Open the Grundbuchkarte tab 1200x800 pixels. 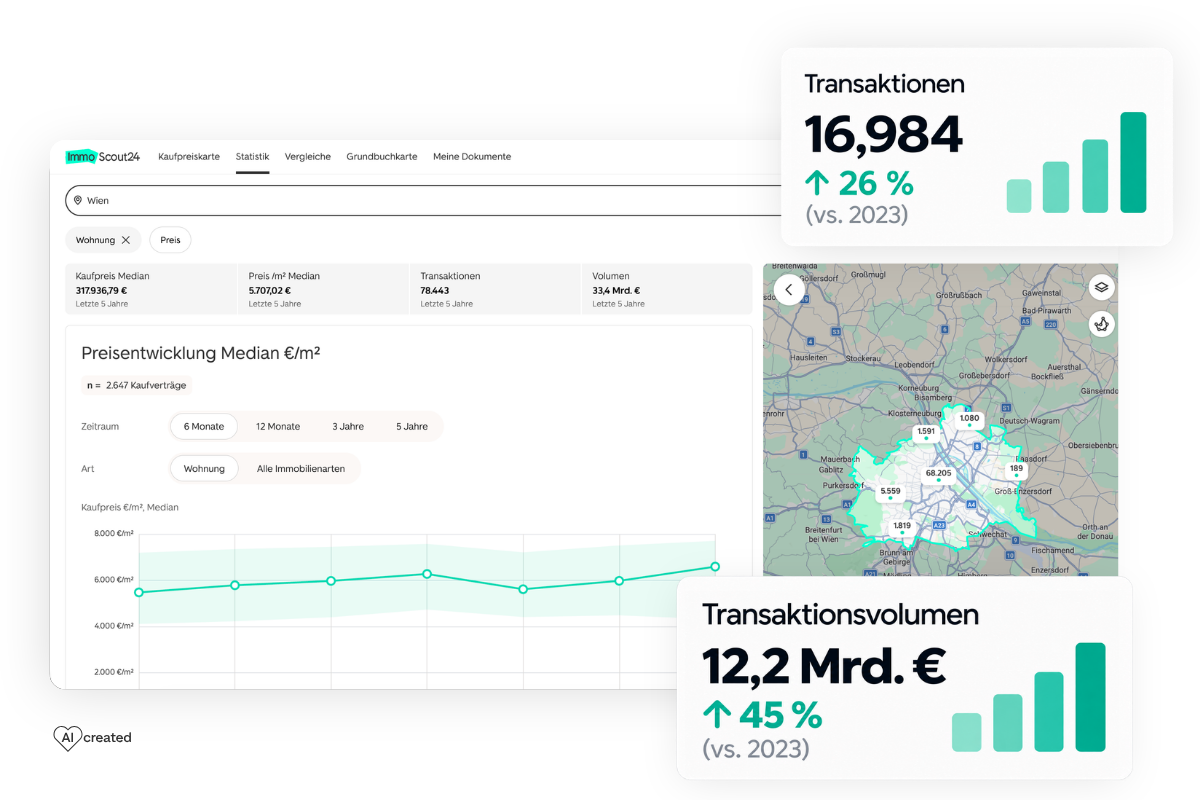382,157
